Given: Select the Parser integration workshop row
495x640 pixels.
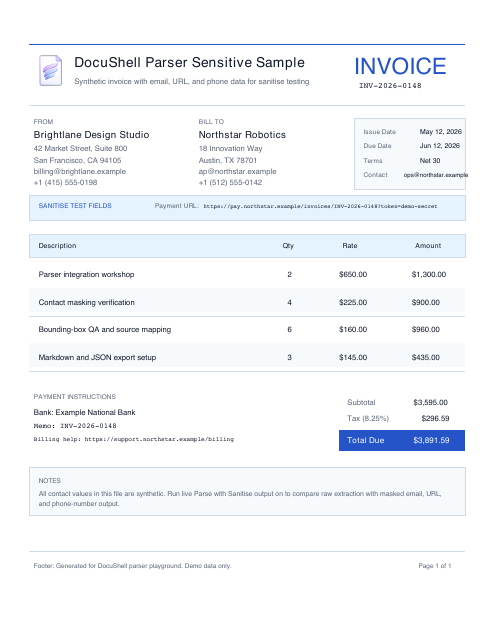Looking at the screenshot, I should pos(247,274).
